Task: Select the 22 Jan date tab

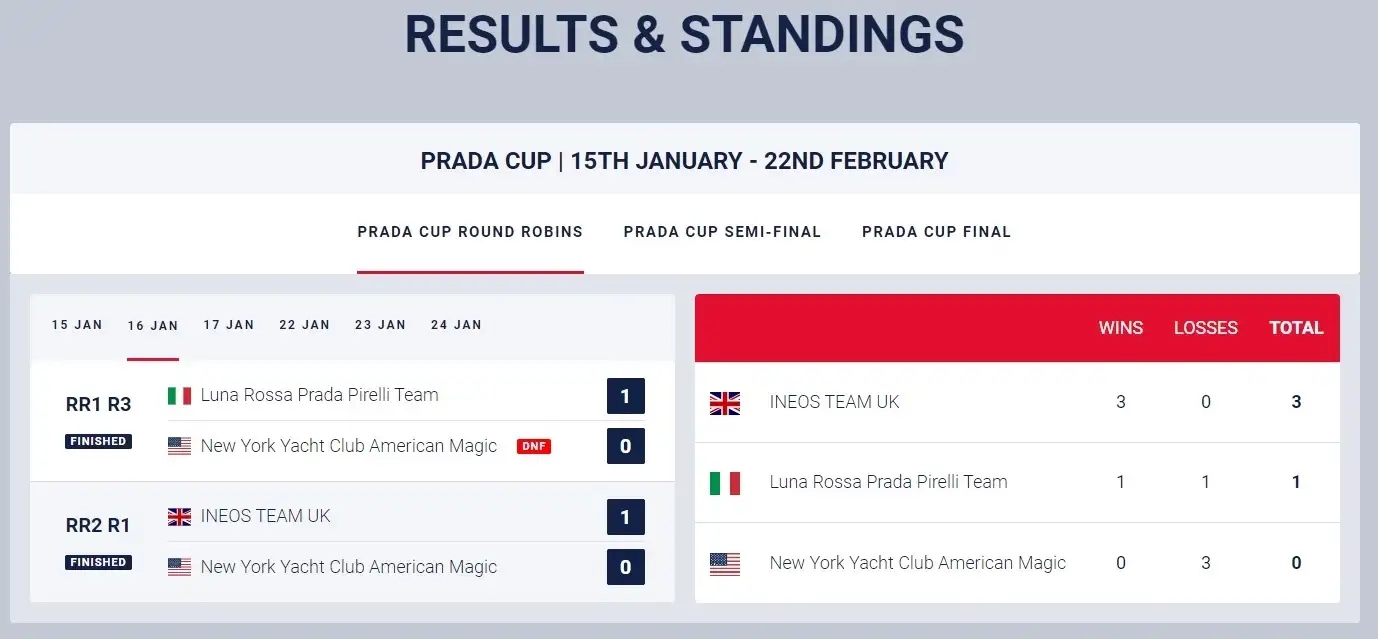Action: (x=304, y=325)
